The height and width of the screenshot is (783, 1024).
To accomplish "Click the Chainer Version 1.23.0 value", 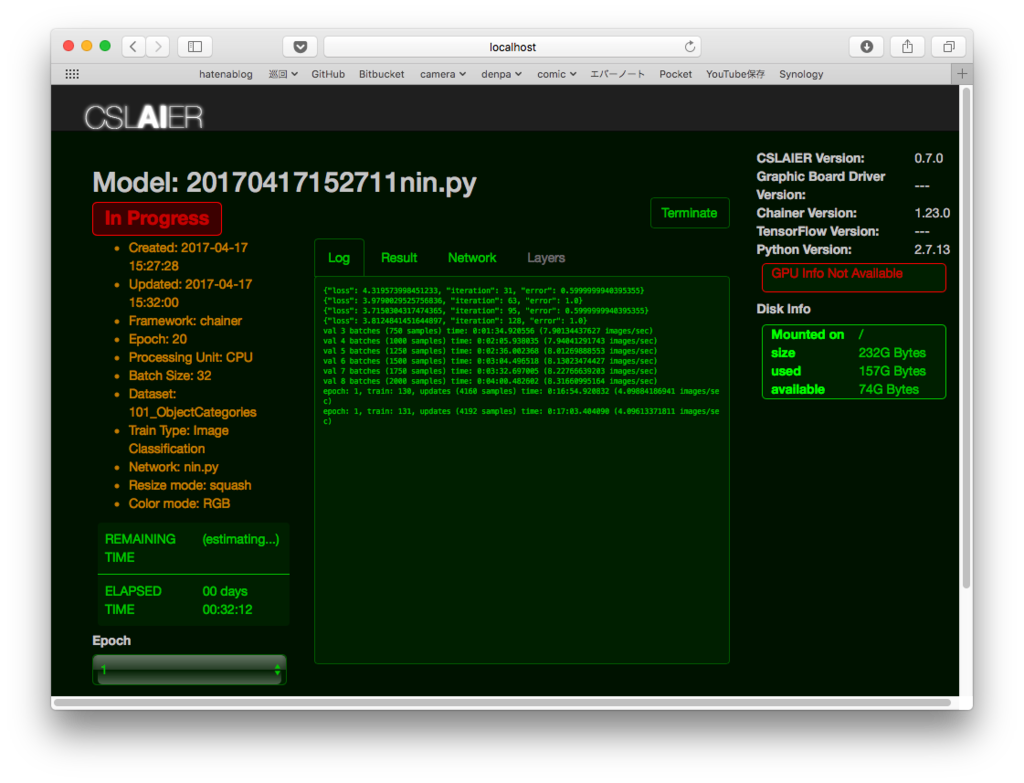I will pos(932,213).
